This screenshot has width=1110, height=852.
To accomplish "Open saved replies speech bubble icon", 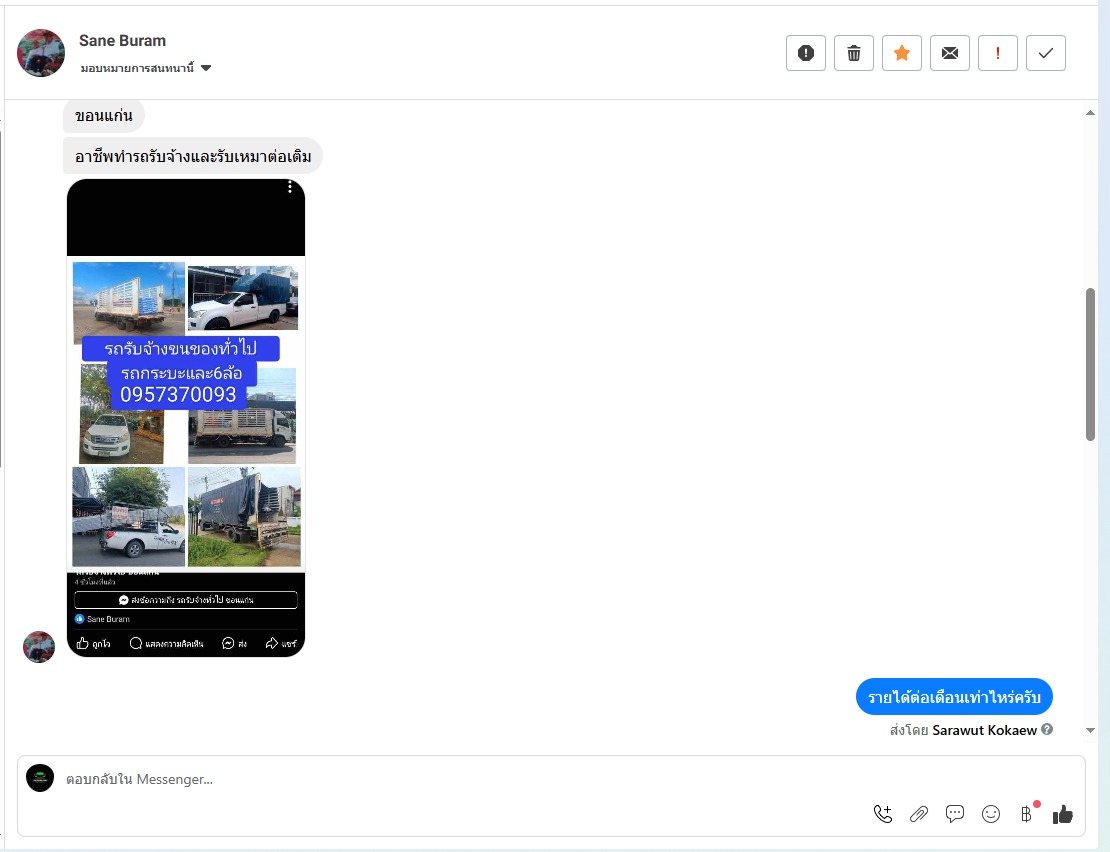I will (x=955, y=814).
